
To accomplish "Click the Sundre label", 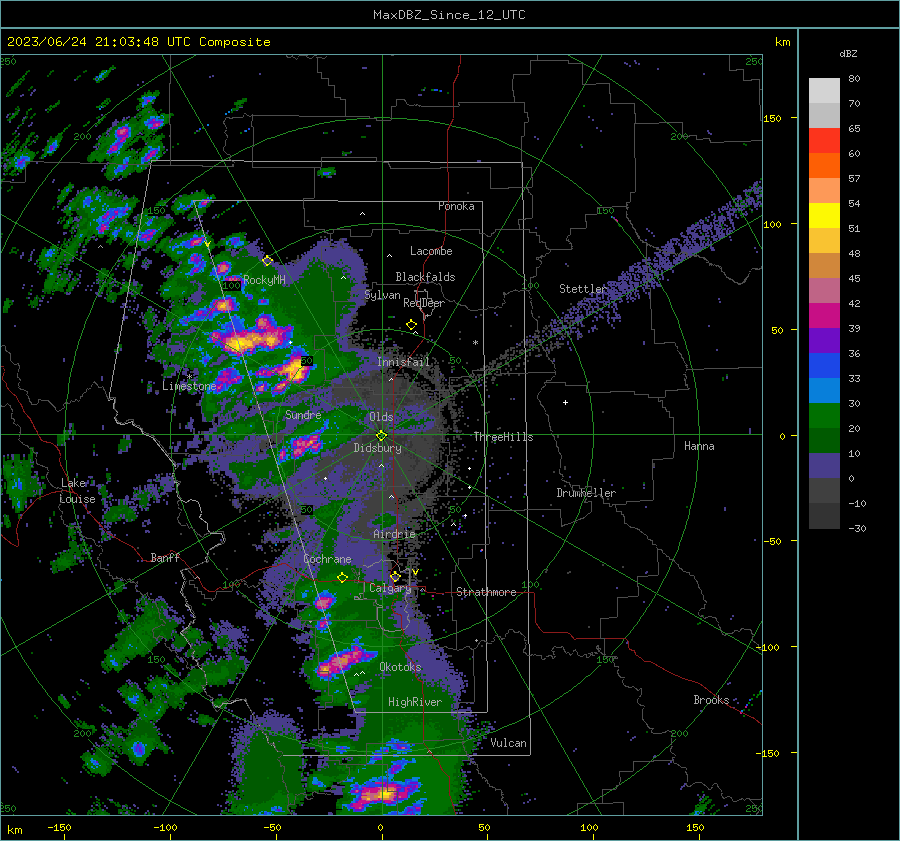I will 303,414.
